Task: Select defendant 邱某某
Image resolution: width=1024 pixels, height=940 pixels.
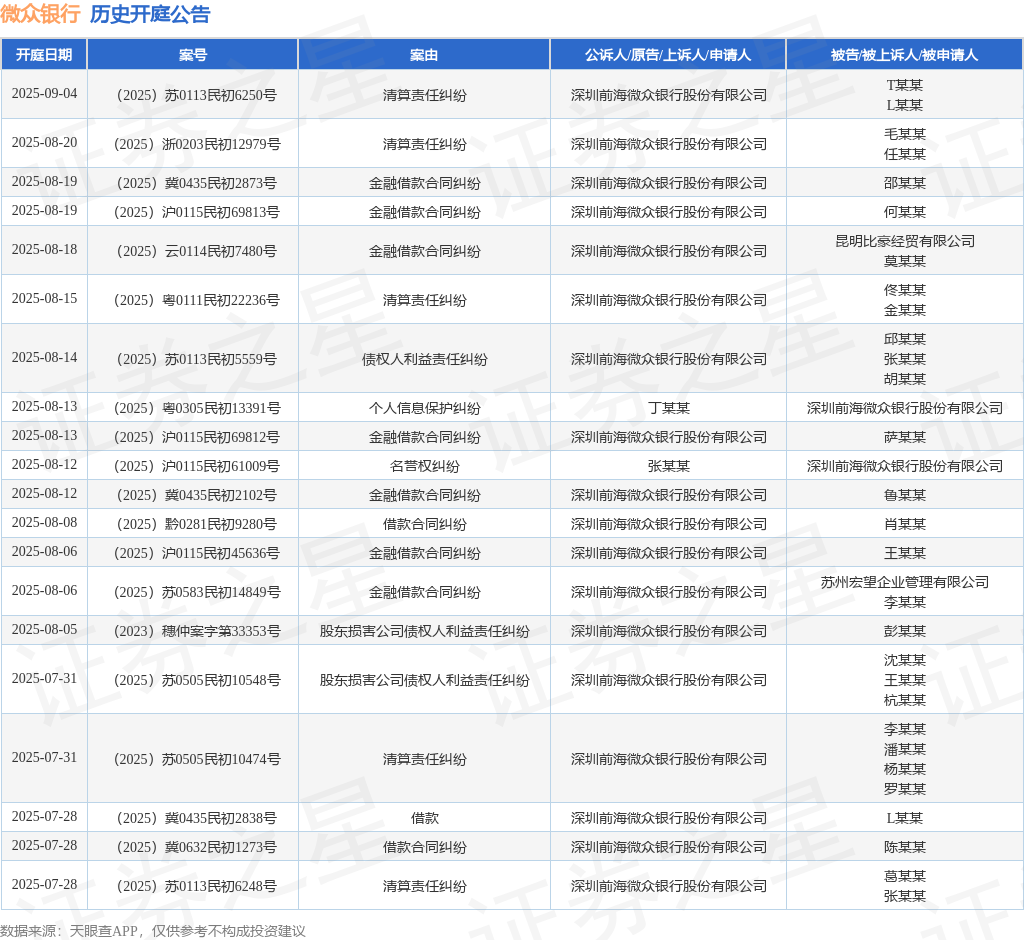Action: pos(904,339)
